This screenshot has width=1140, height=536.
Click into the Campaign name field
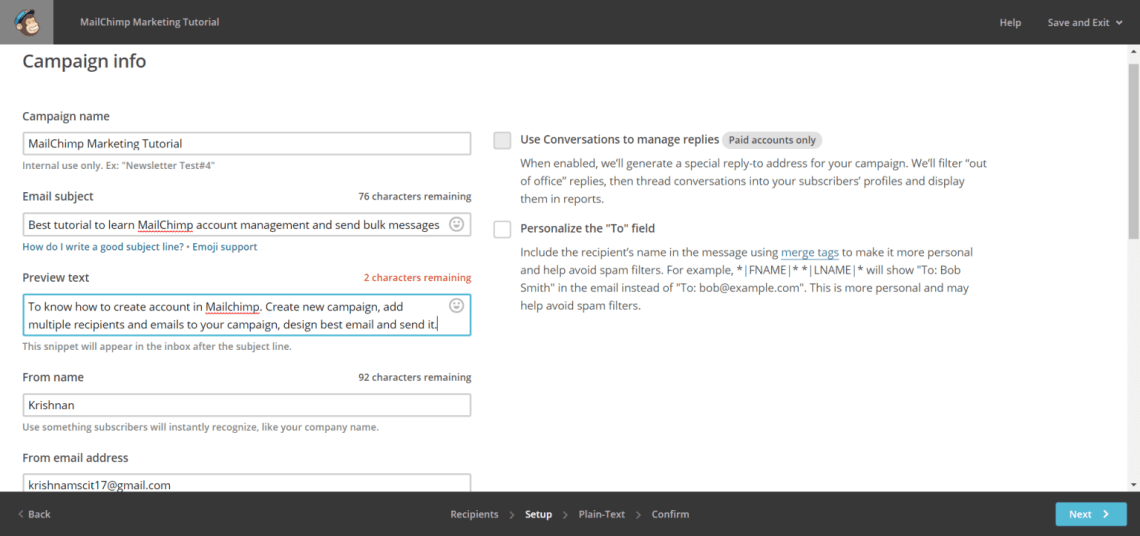coord(246,143)
